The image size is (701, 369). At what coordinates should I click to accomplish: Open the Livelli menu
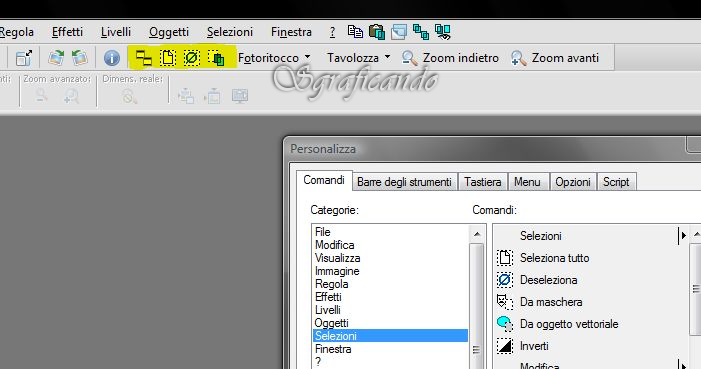point(116,32)
